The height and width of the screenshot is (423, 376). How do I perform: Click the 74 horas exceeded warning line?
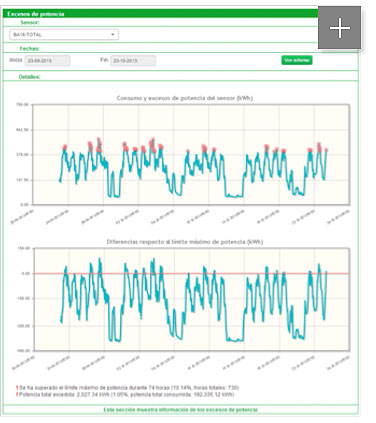[x=128, y=388]
